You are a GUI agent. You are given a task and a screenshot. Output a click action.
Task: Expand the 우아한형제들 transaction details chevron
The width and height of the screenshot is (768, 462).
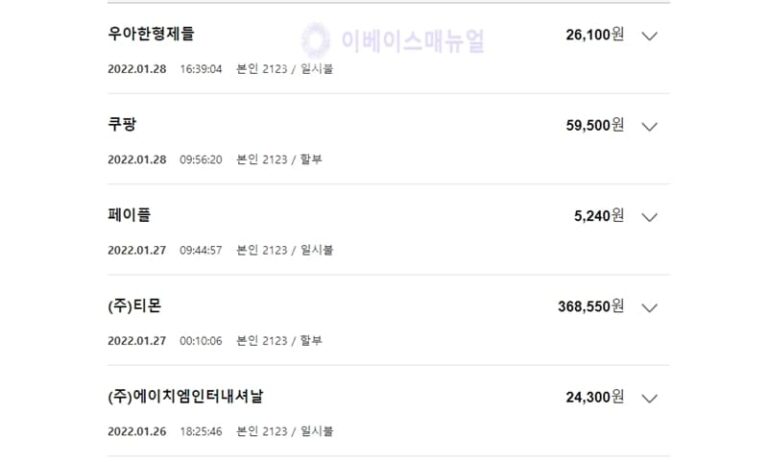tap(649, 36)
